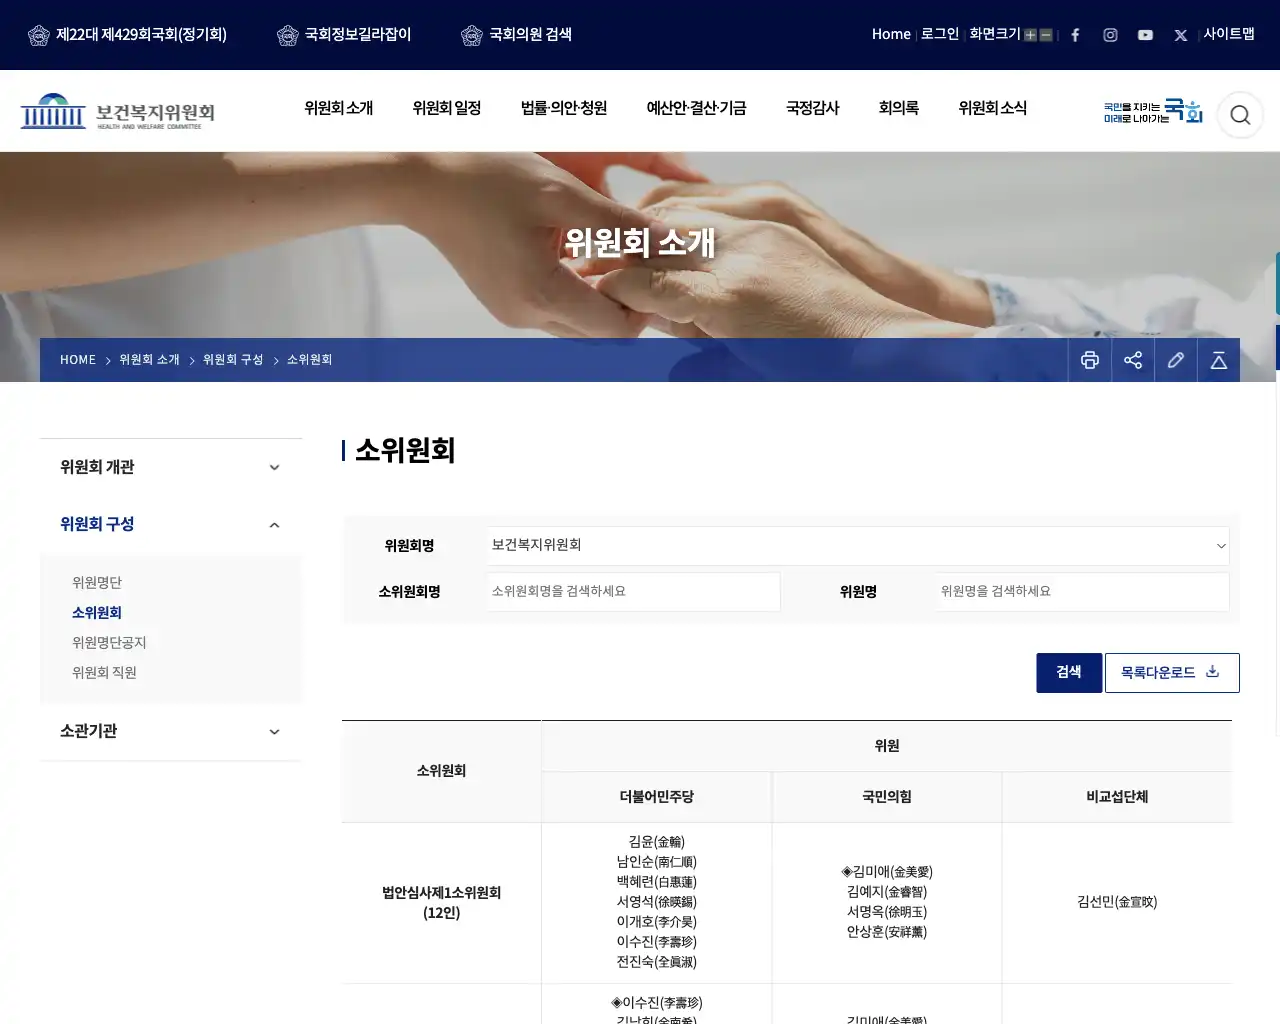Jump to top with the up-arrow icon
The image size is (1280, 1024).
click(1219, 360)
